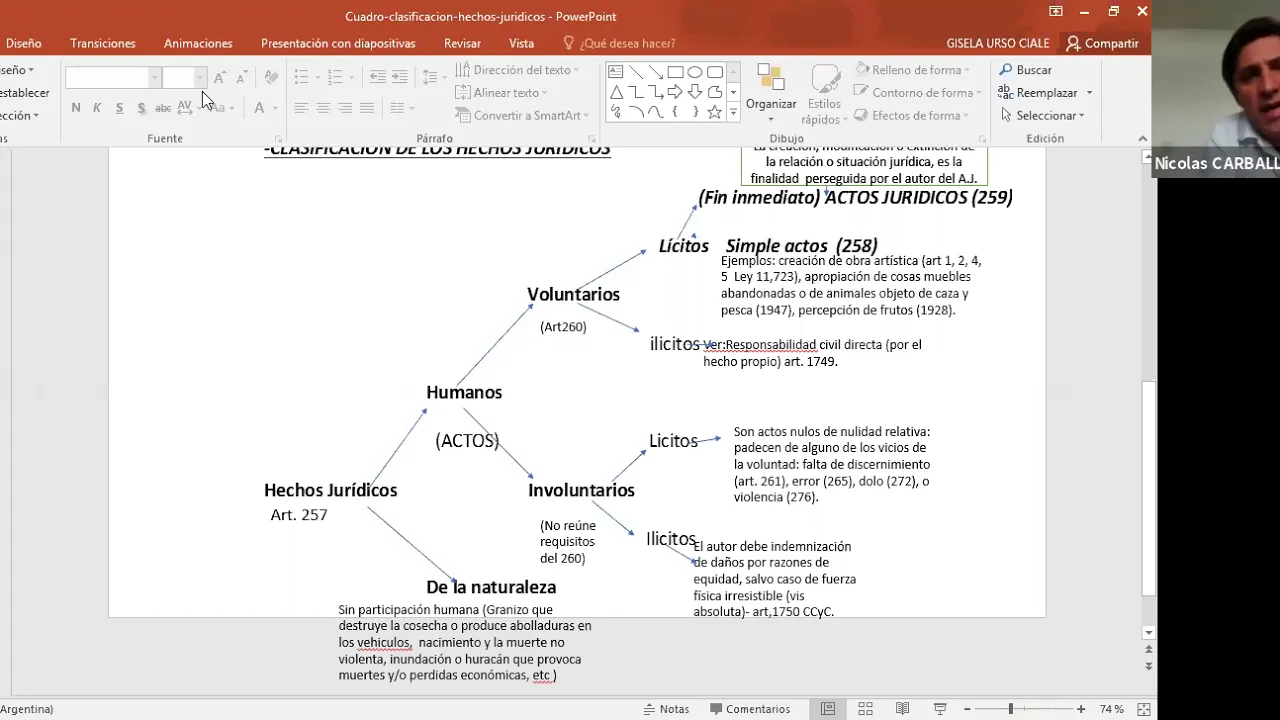Image resolution: width=1280 pixels, height=720 pixels.
Task: Toggle bold (N) formatting
Action: point(76,108)
